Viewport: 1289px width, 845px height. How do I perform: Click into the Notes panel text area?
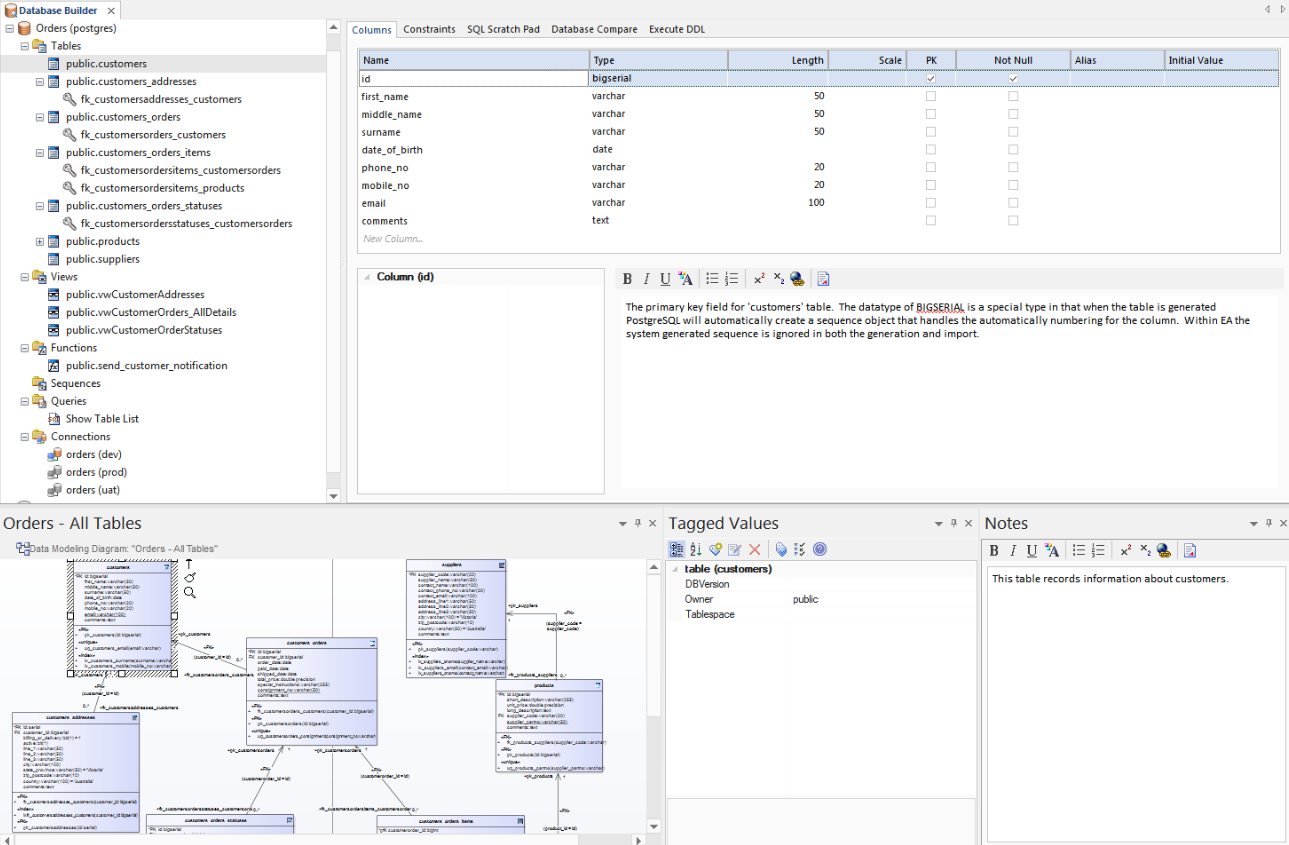pos(1136,704)
